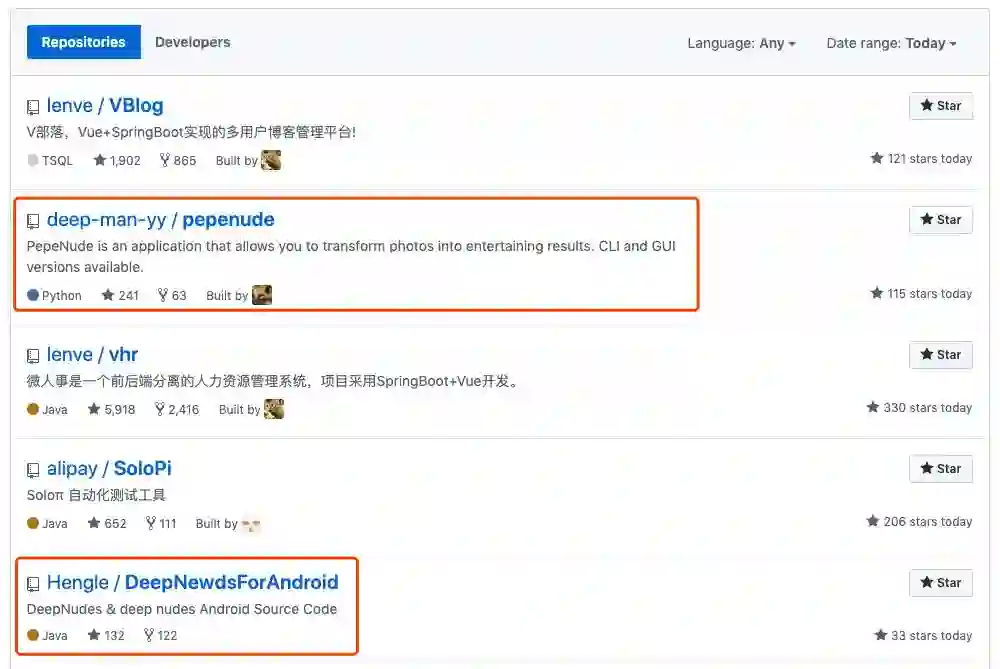Image resolution: width=1000 pixels, height=669 pixels.
Task: Click the stargazers star icon showing 1,902
Action: click(x=99, y=160)
